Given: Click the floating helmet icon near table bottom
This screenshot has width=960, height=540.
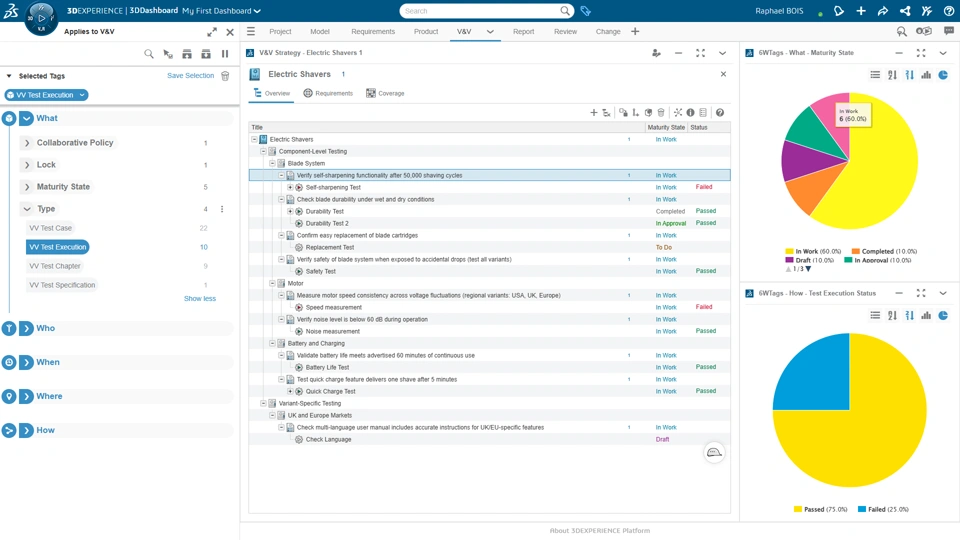Looking at the screenshot, I should pyautogui.click(x=714, y=452).
